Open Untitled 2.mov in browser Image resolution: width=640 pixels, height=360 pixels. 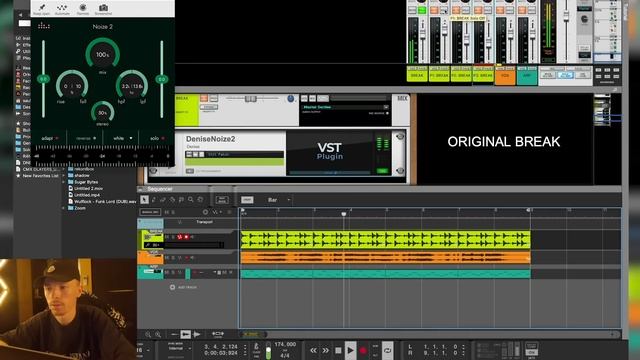click(x=89, y=189)
